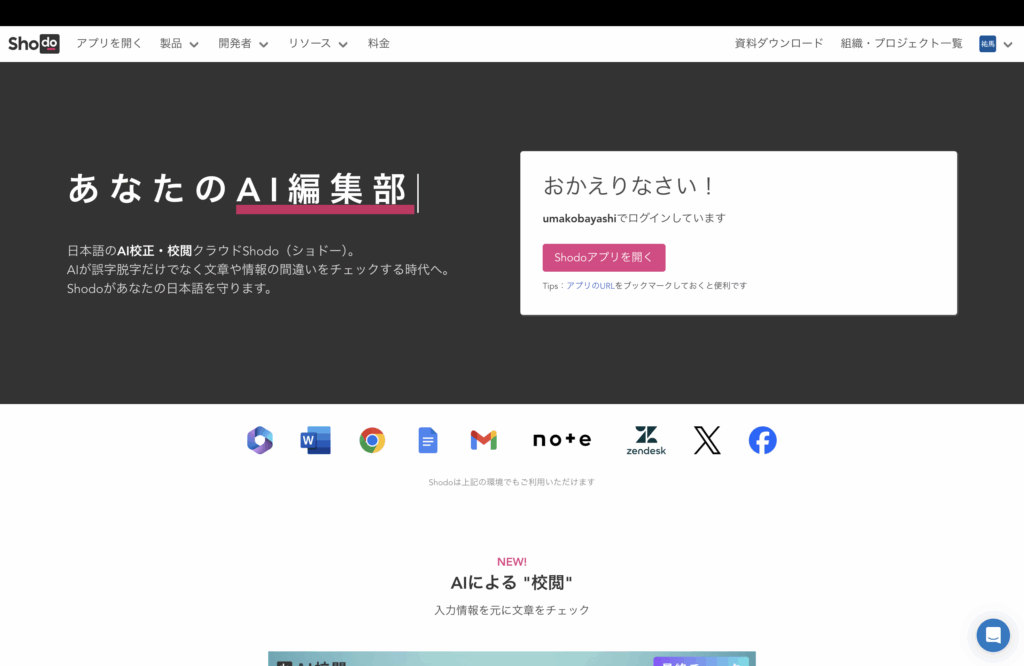
Task: Select アプリを開く in the navigation bar
Action: click(109, 44)
